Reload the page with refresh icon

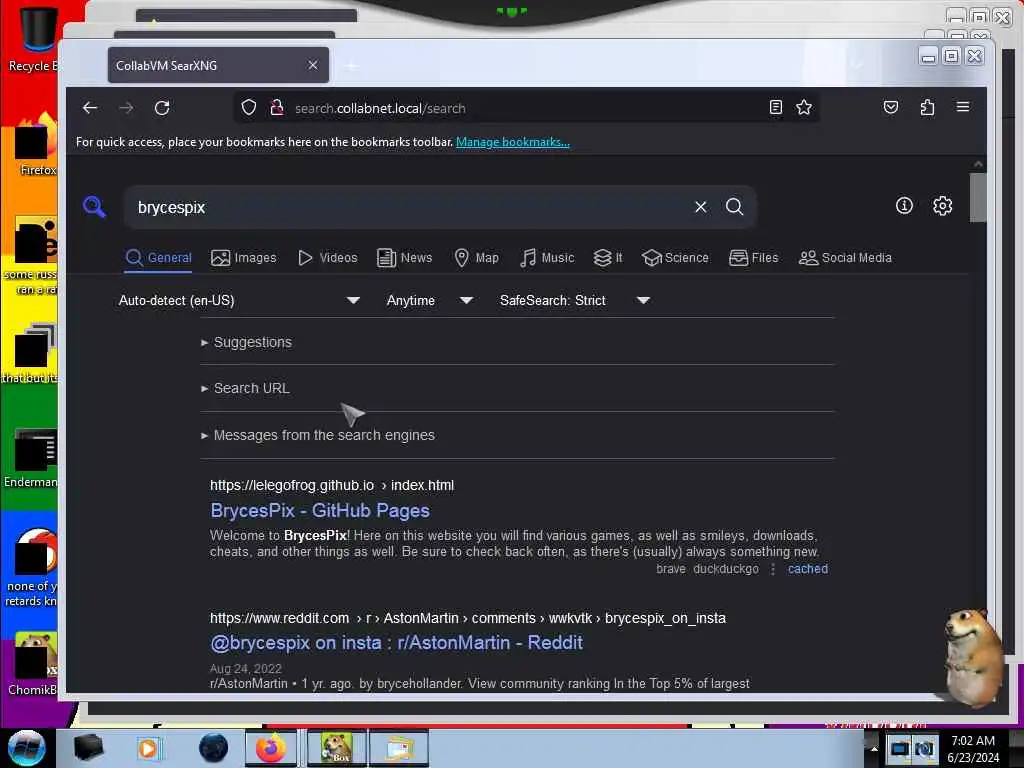point(162,108)
